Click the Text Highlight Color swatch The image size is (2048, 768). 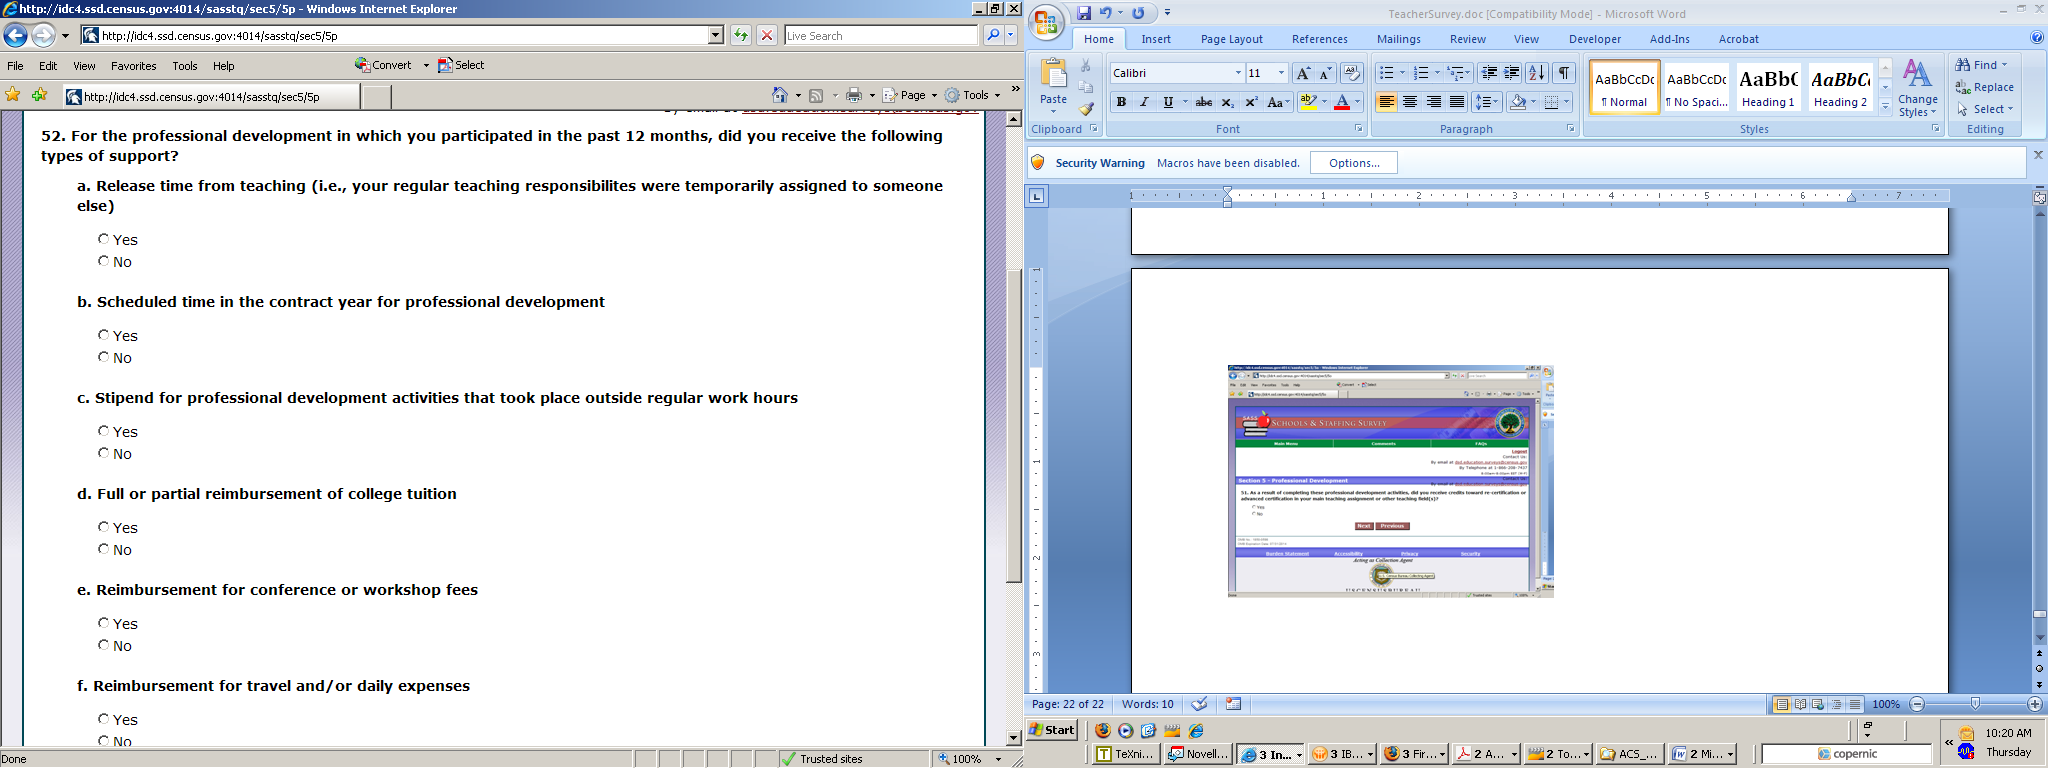1308,102
